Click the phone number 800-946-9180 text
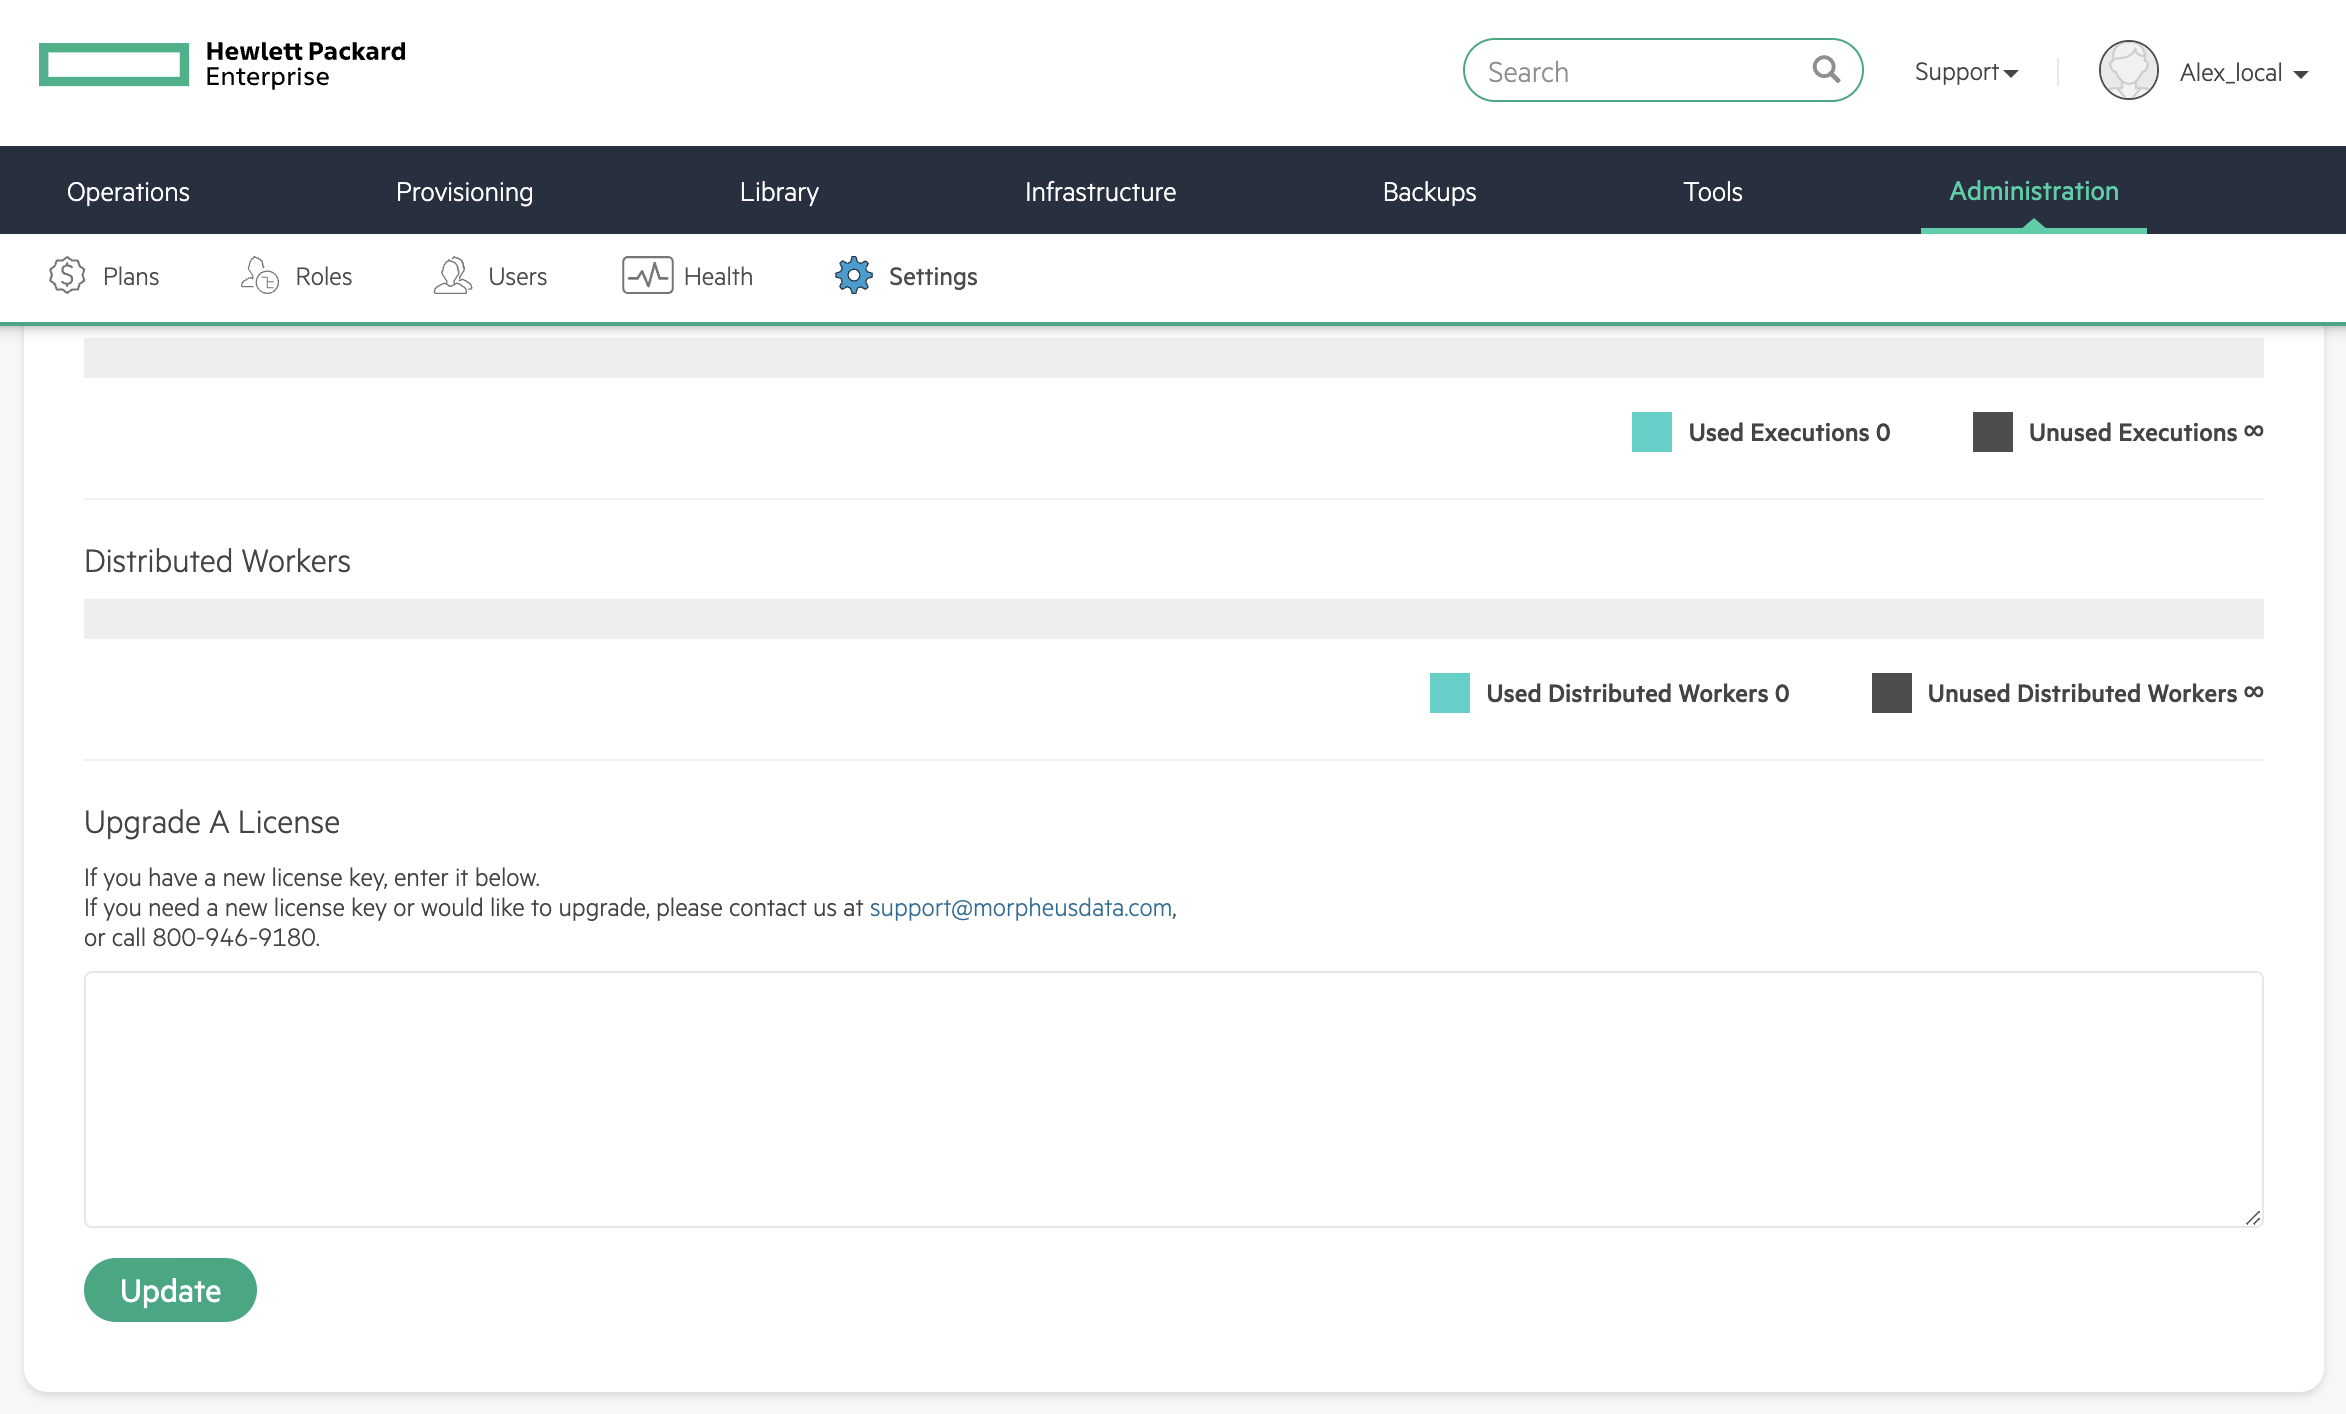This screenshot has height=1414, width=2346. 234,937
